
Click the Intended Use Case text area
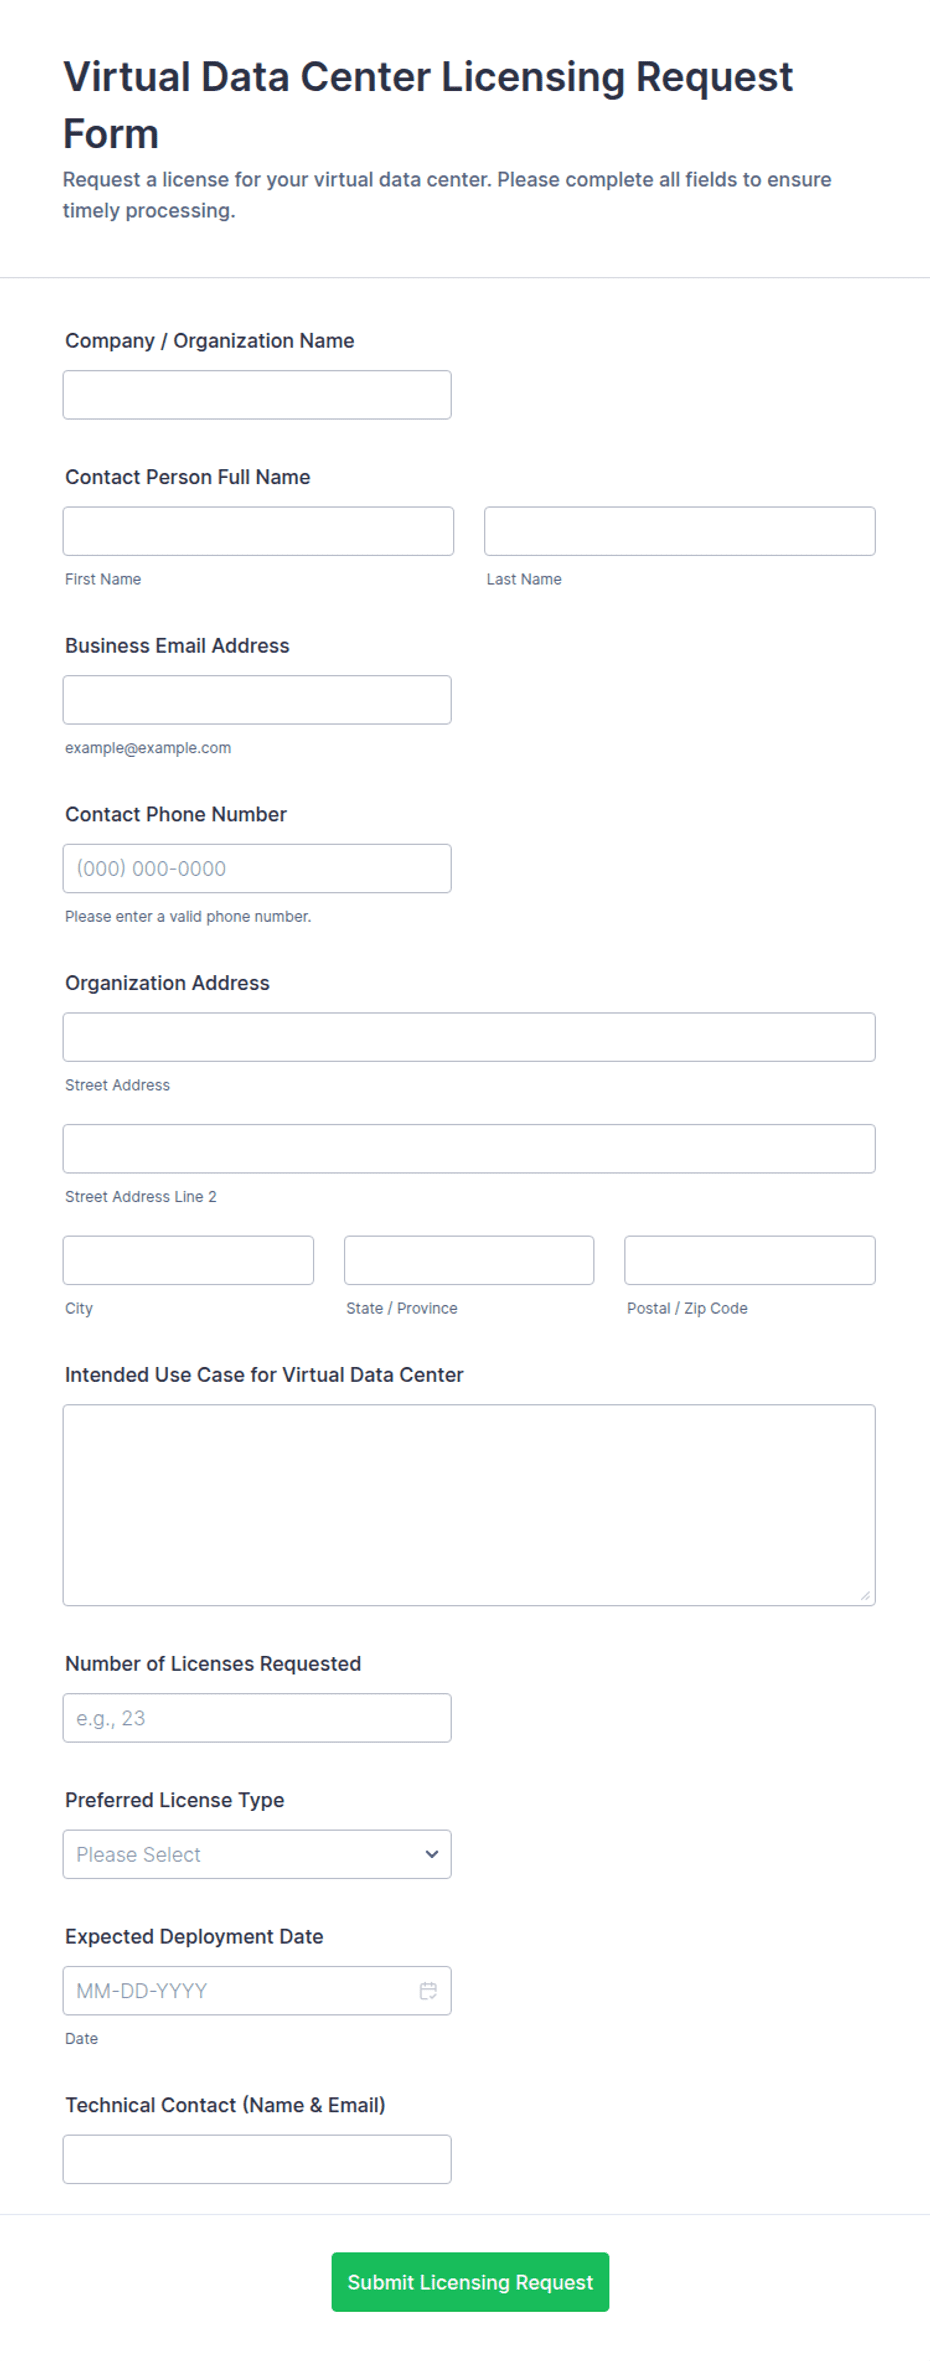[469, 1505]
